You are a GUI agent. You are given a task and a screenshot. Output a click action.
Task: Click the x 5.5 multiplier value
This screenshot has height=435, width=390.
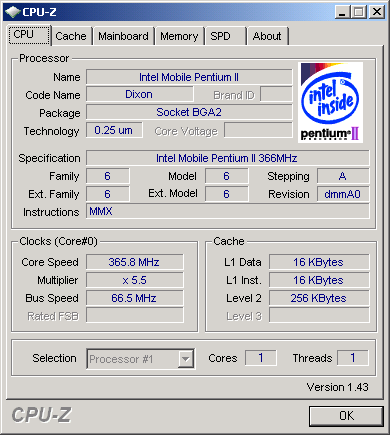[x=134, y=280]
